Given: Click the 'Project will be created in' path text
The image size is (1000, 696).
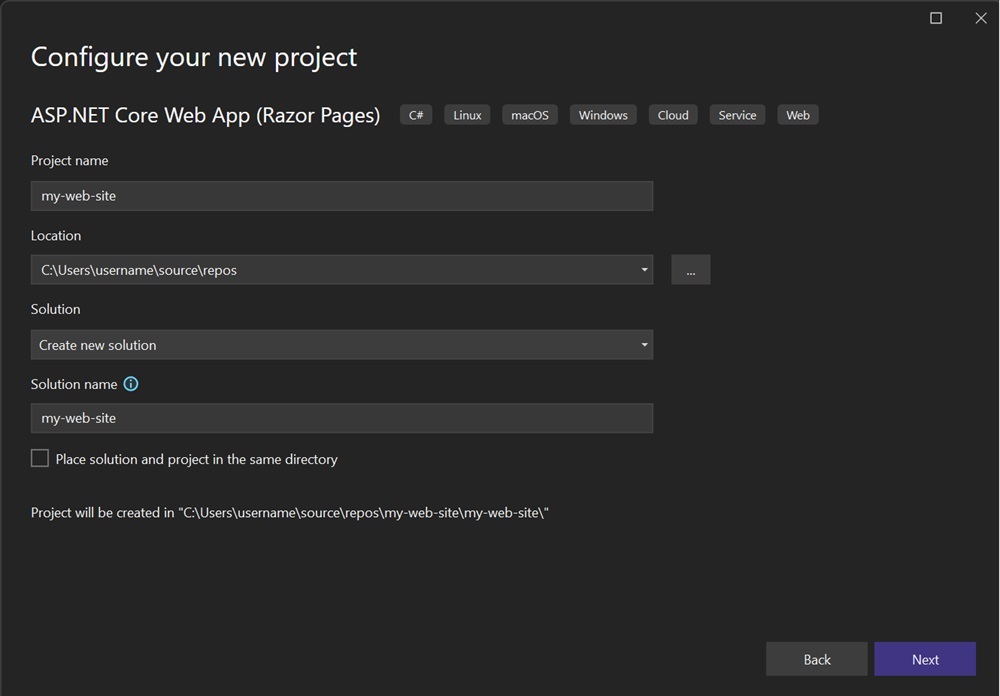Looking at the screenshot, I should click(x=290, y=513).
